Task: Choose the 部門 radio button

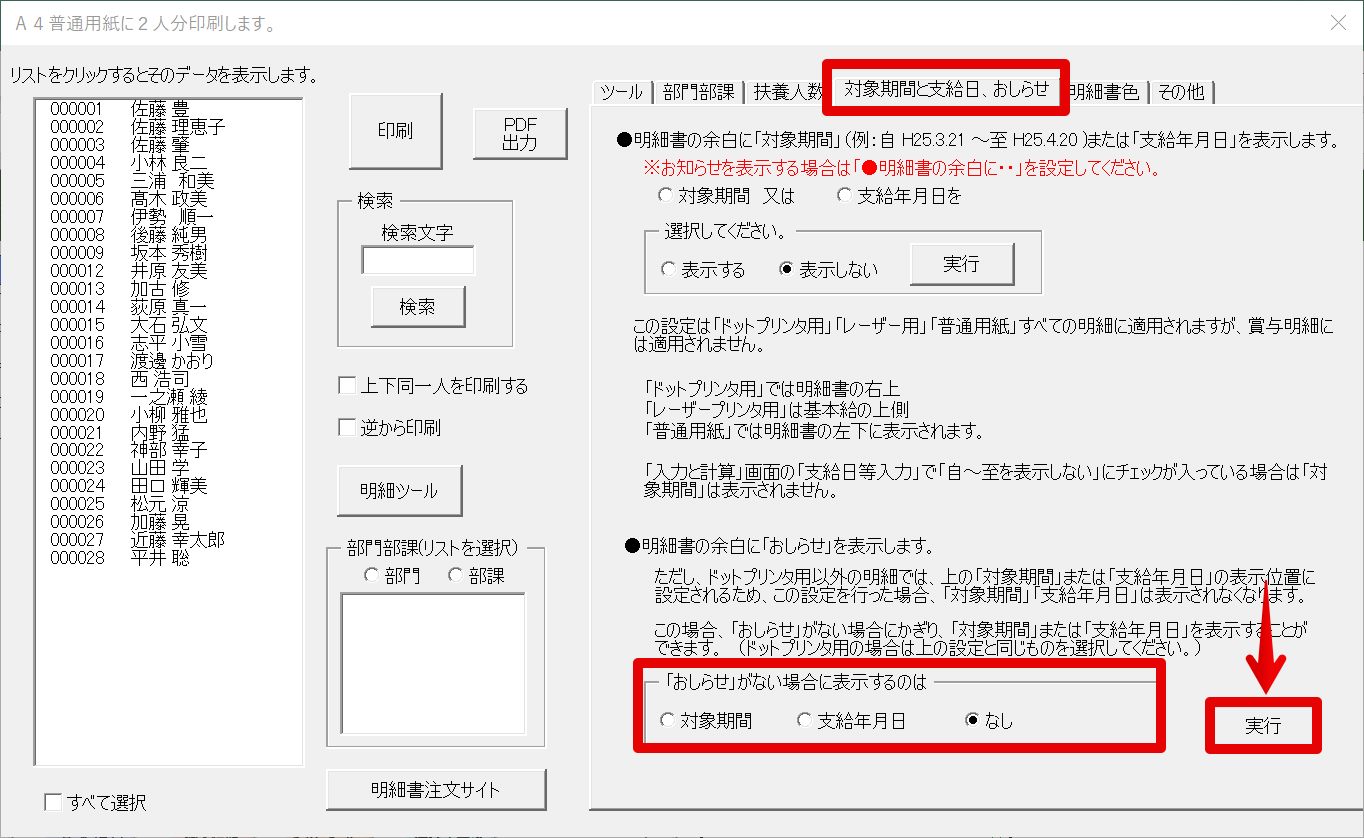Action: tap(373, 575)
